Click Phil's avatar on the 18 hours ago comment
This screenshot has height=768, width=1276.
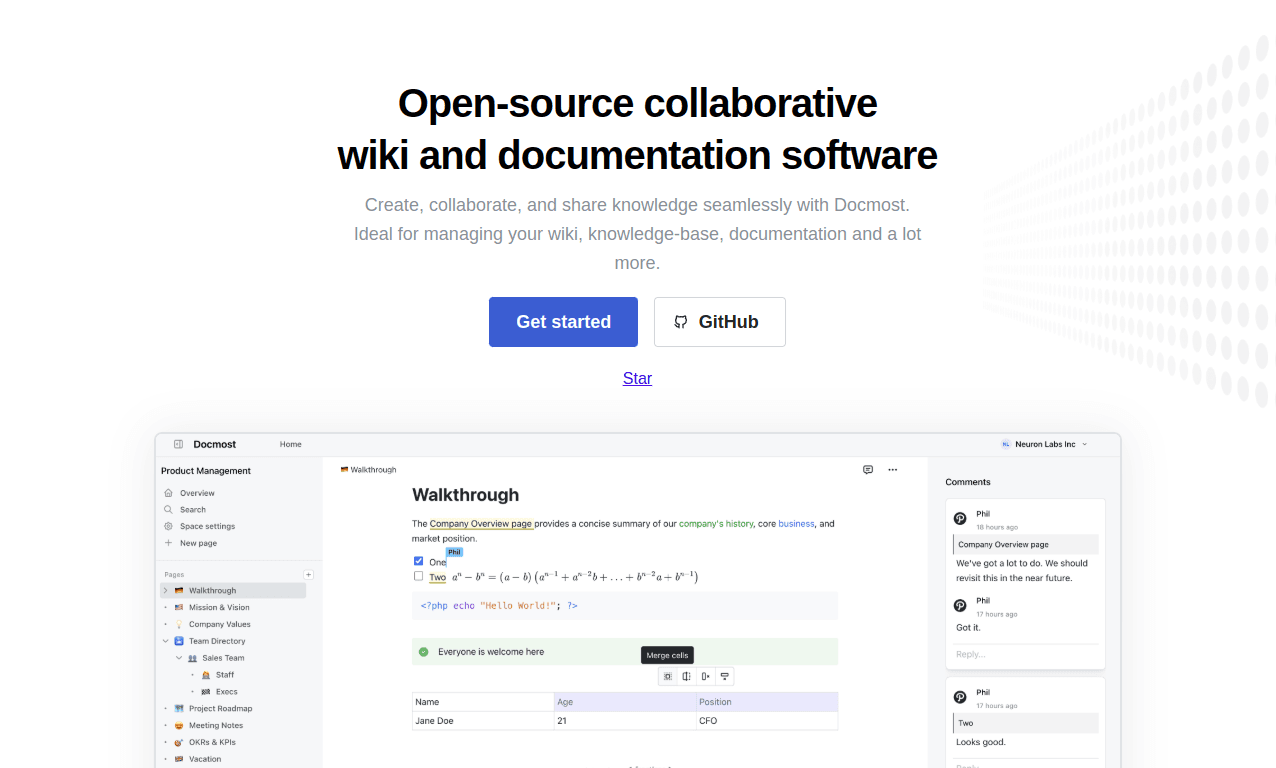(x=960, y=519)
